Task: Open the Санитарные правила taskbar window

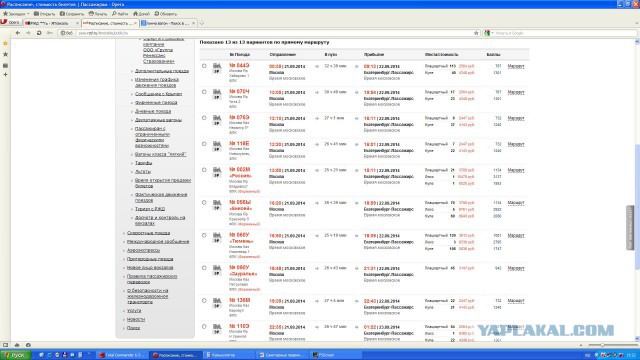Action: 282,355
